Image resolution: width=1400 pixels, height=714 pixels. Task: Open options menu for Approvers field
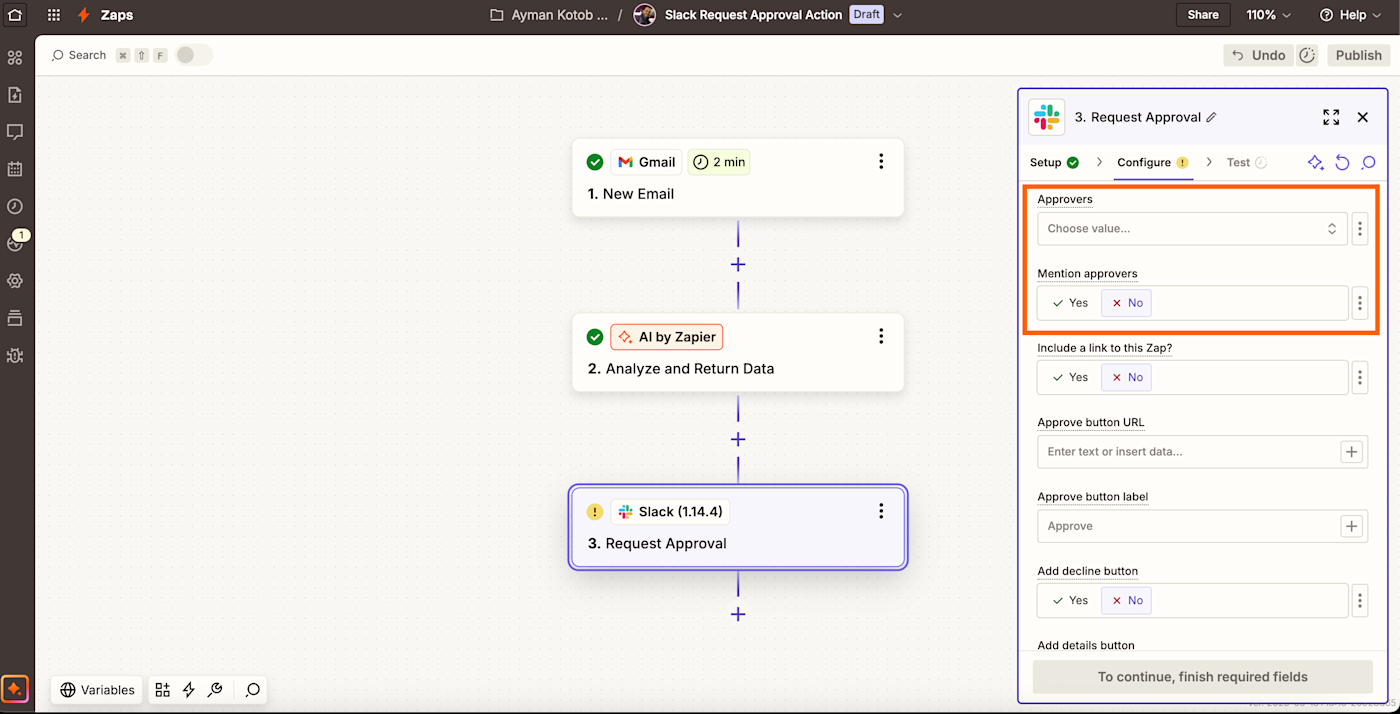[1359, 229]
